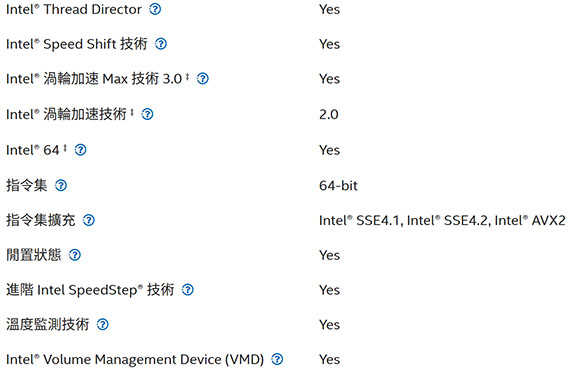The height and width of the screenshot is (371, 570).
Task: Click help icon next to Speed Shift 技術
Action: point(161,44)
